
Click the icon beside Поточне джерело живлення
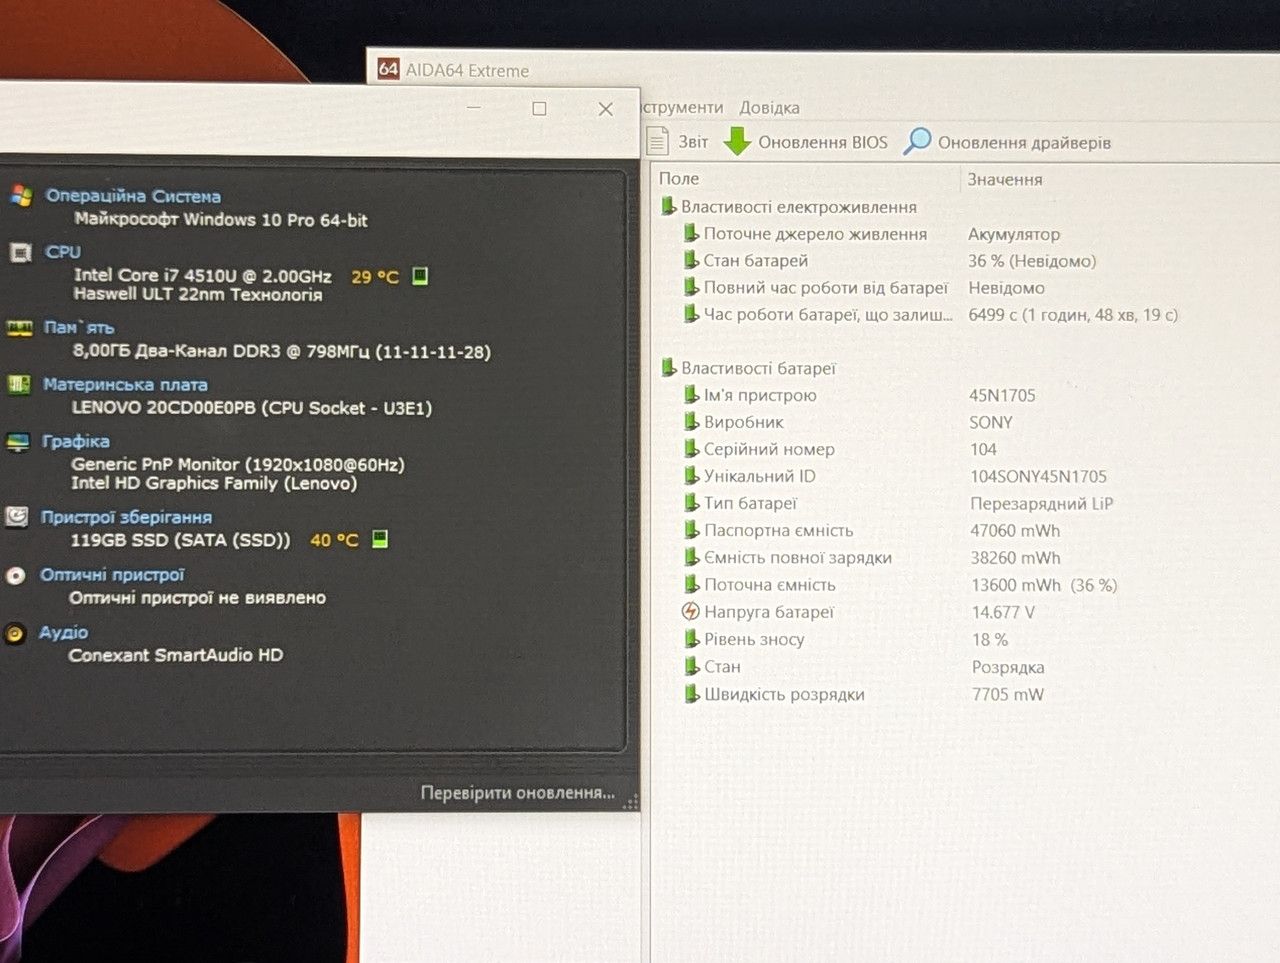(691, 233)
